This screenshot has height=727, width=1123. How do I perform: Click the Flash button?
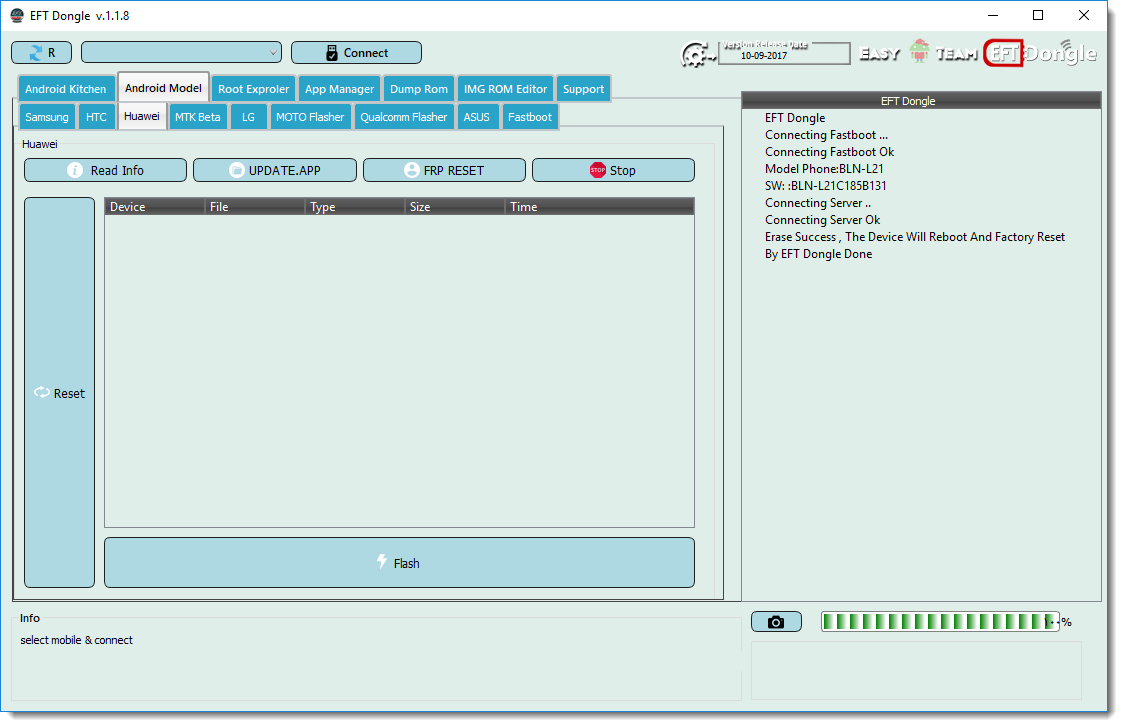tap(399, 563)
